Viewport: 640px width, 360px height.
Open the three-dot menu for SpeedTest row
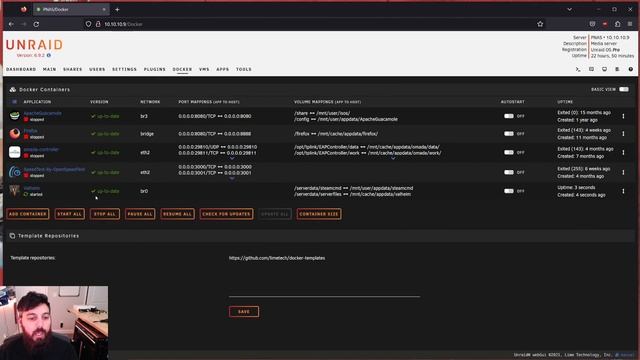click(x=623, y=172)
